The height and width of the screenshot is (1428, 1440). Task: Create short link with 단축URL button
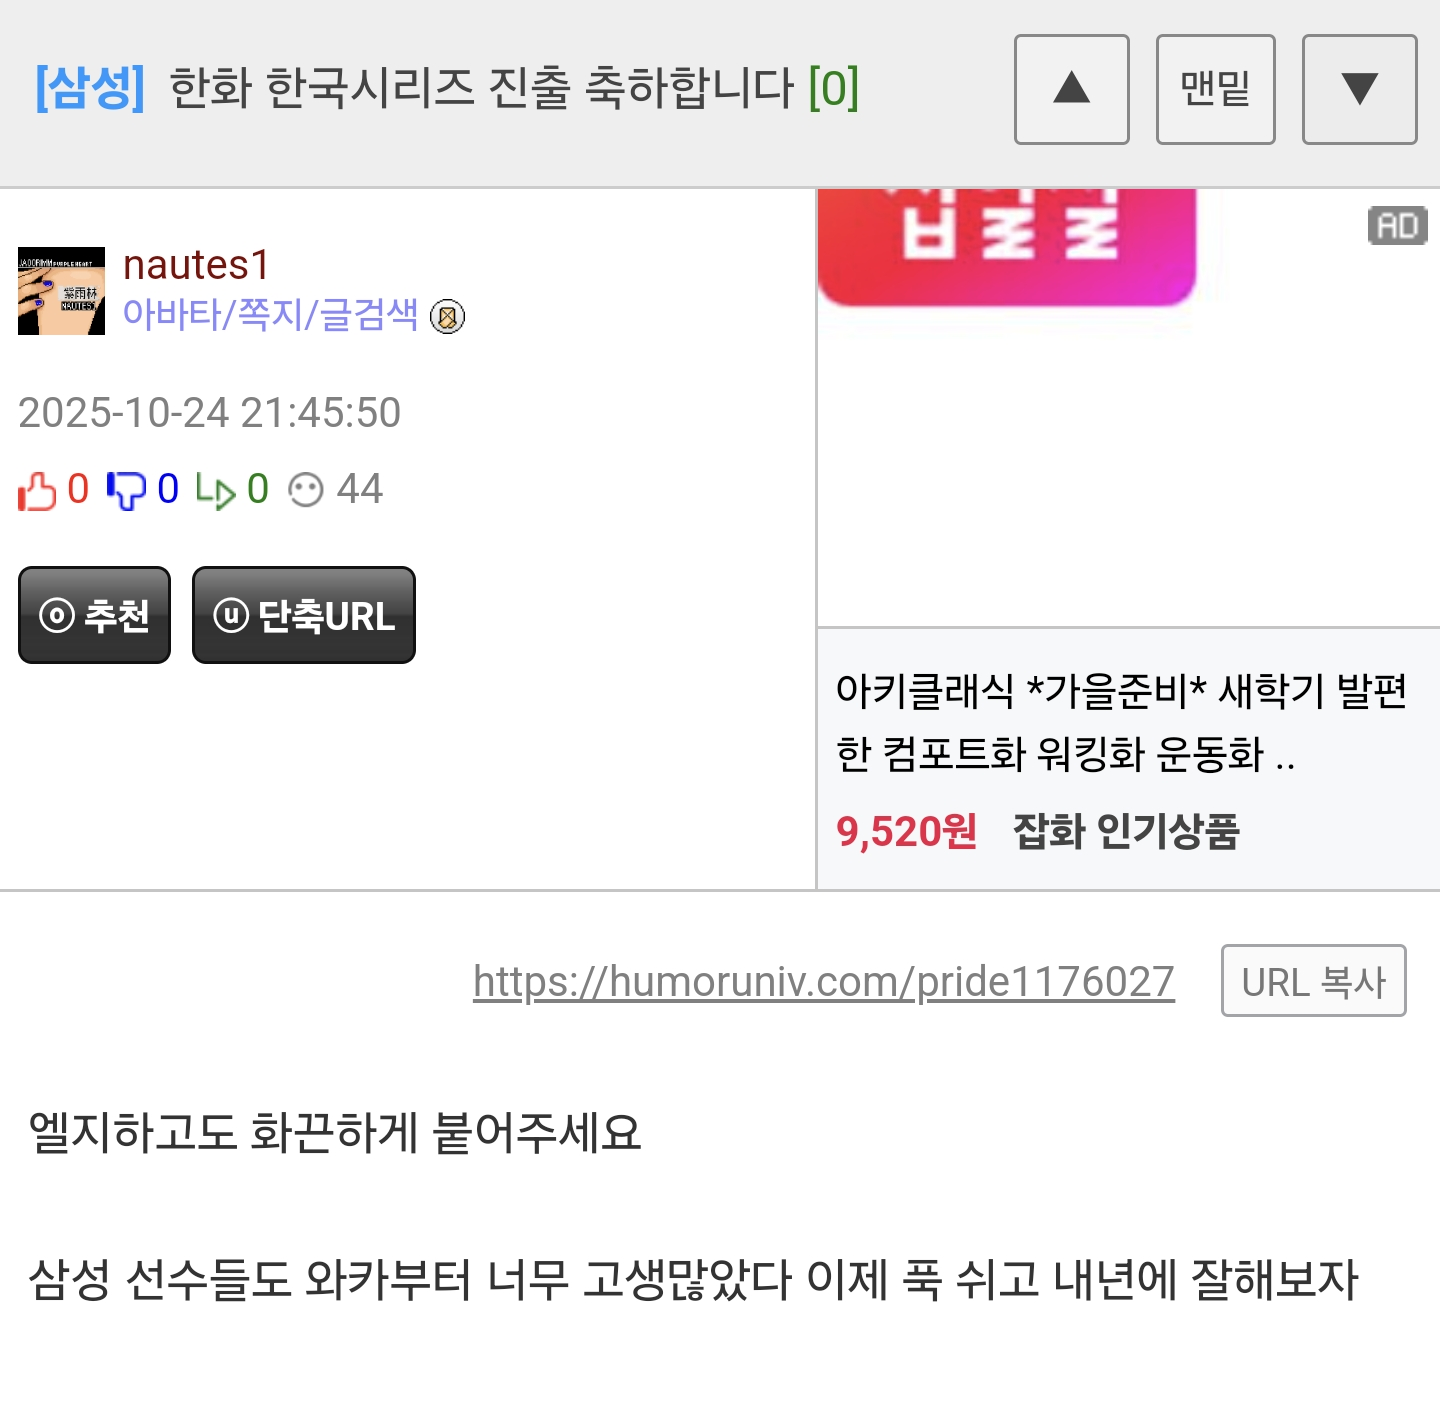[x=304, y=615]
